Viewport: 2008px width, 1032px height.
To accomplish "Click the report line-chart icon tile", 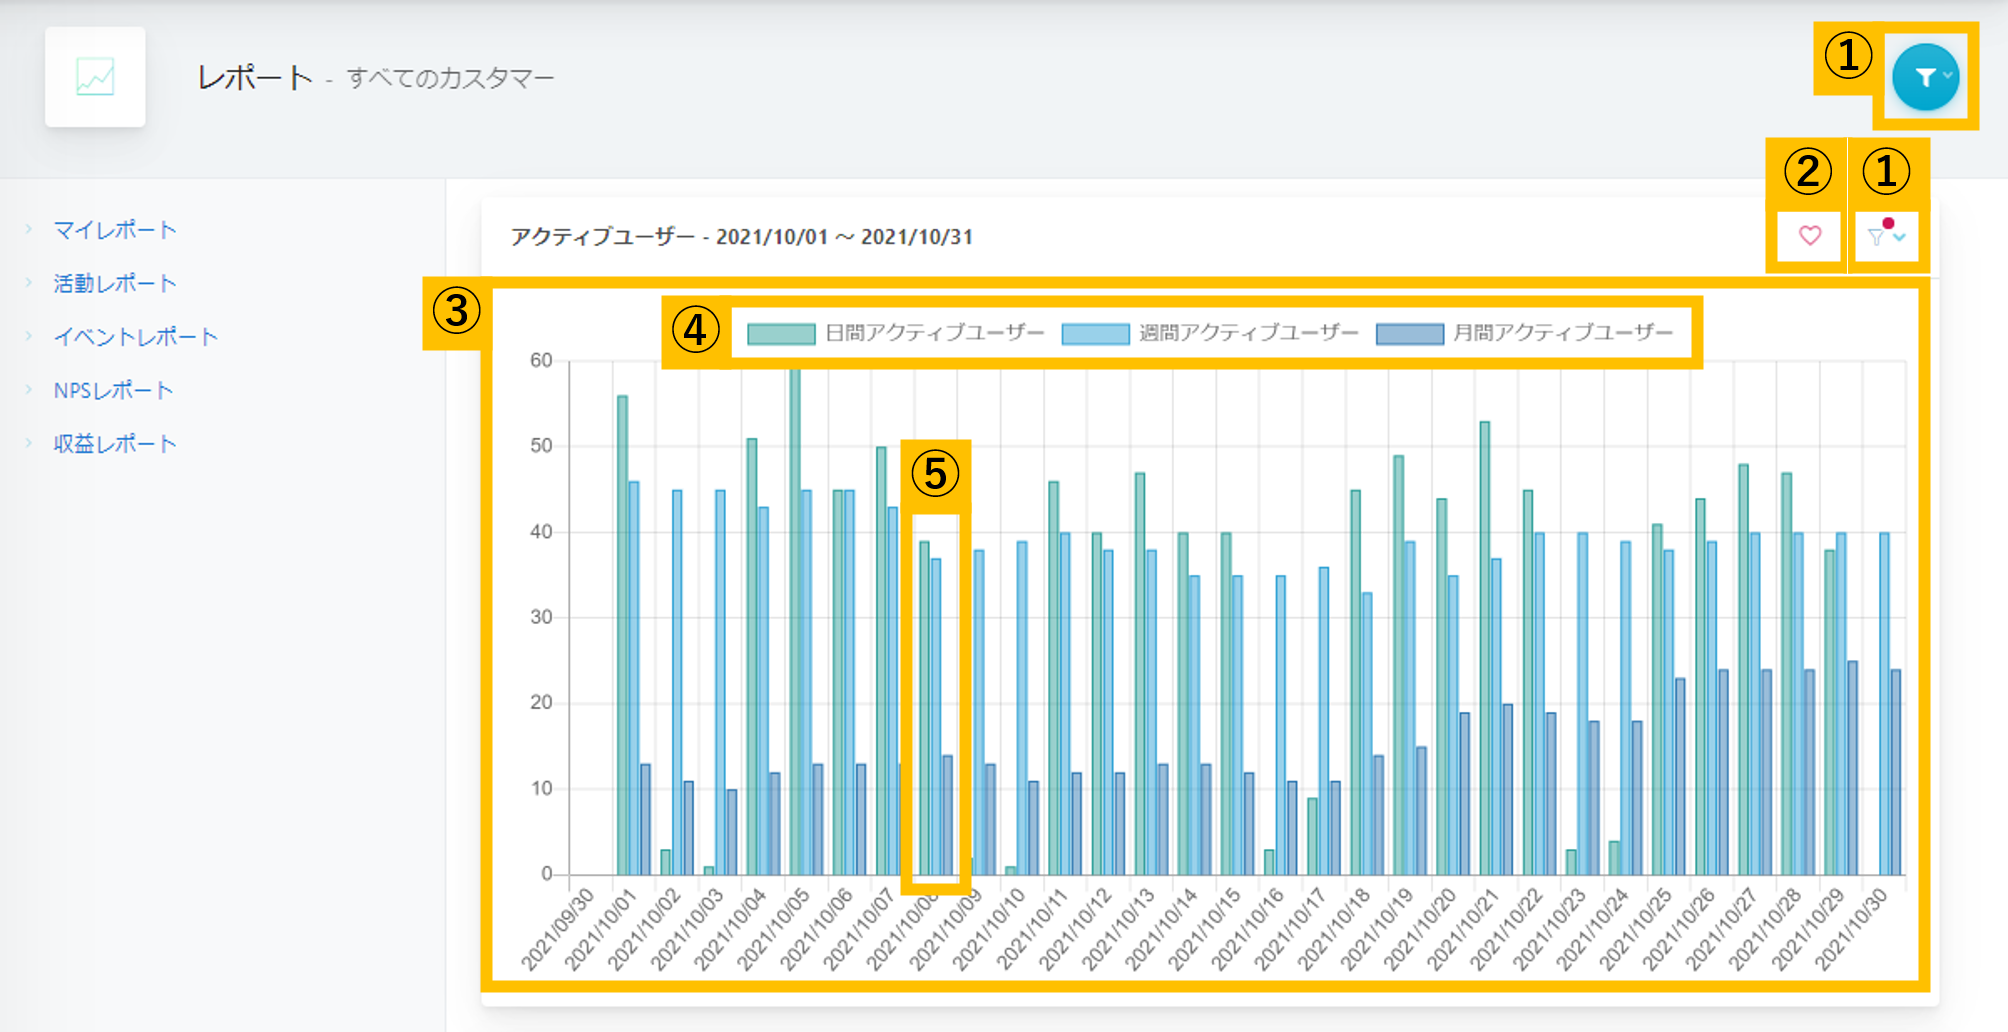I will point(95,77).
